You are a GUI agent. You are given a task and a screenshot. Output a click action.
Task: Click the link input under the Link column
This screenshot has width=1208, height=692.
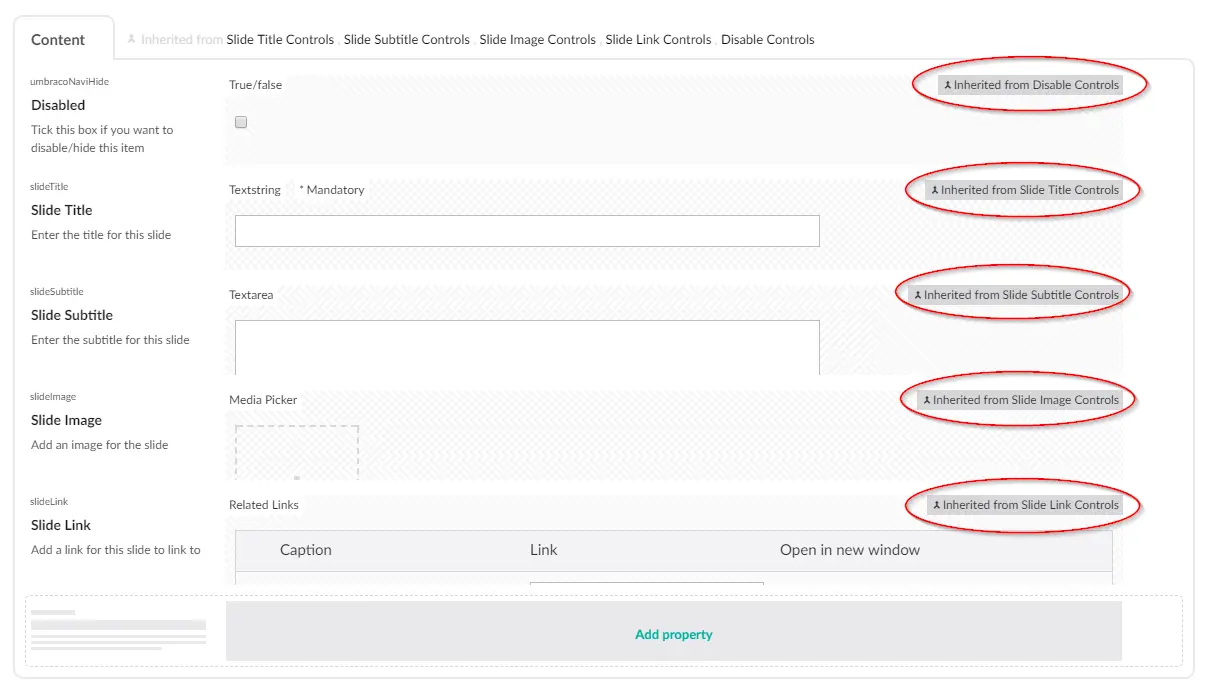tap(646, 582)
